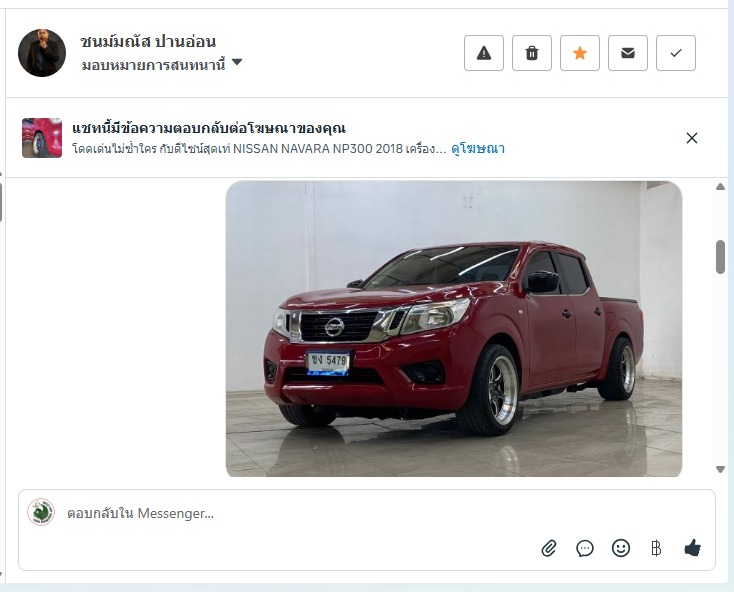The height and width of the screenshot is (592, 734).
Task: Mark conversation as spam with warning icon
Action: (484, 53)
